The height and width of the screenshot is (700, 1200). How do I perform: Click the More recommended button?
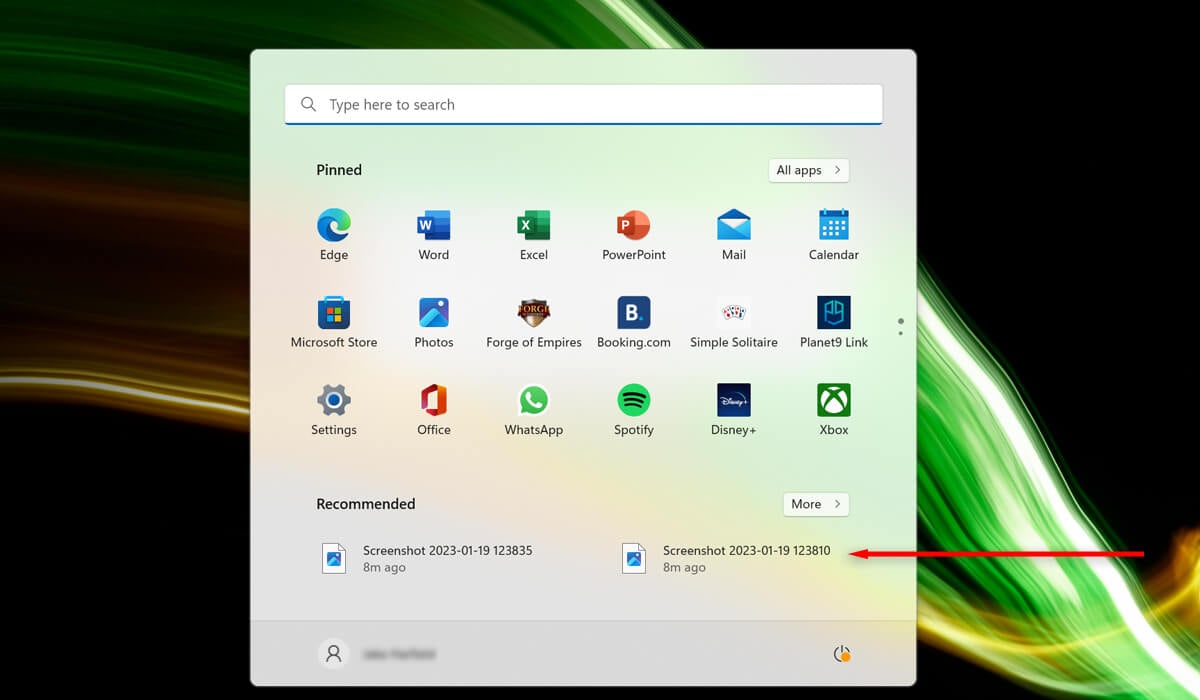(x=816, y=504)
